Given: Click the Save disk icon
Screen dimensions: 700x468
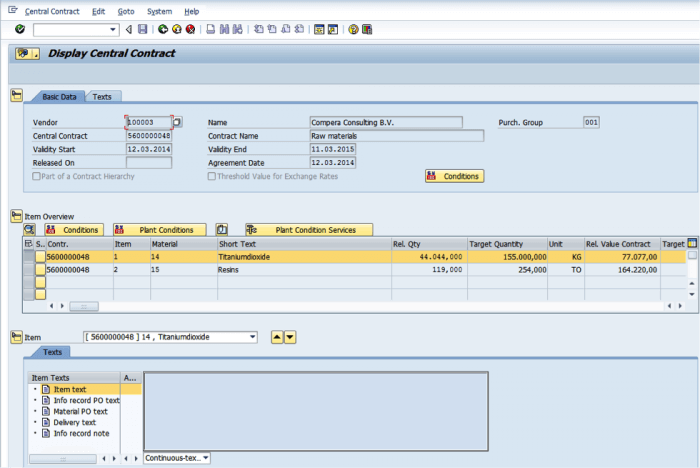Looking at the screenshot, I should (142, 29).
